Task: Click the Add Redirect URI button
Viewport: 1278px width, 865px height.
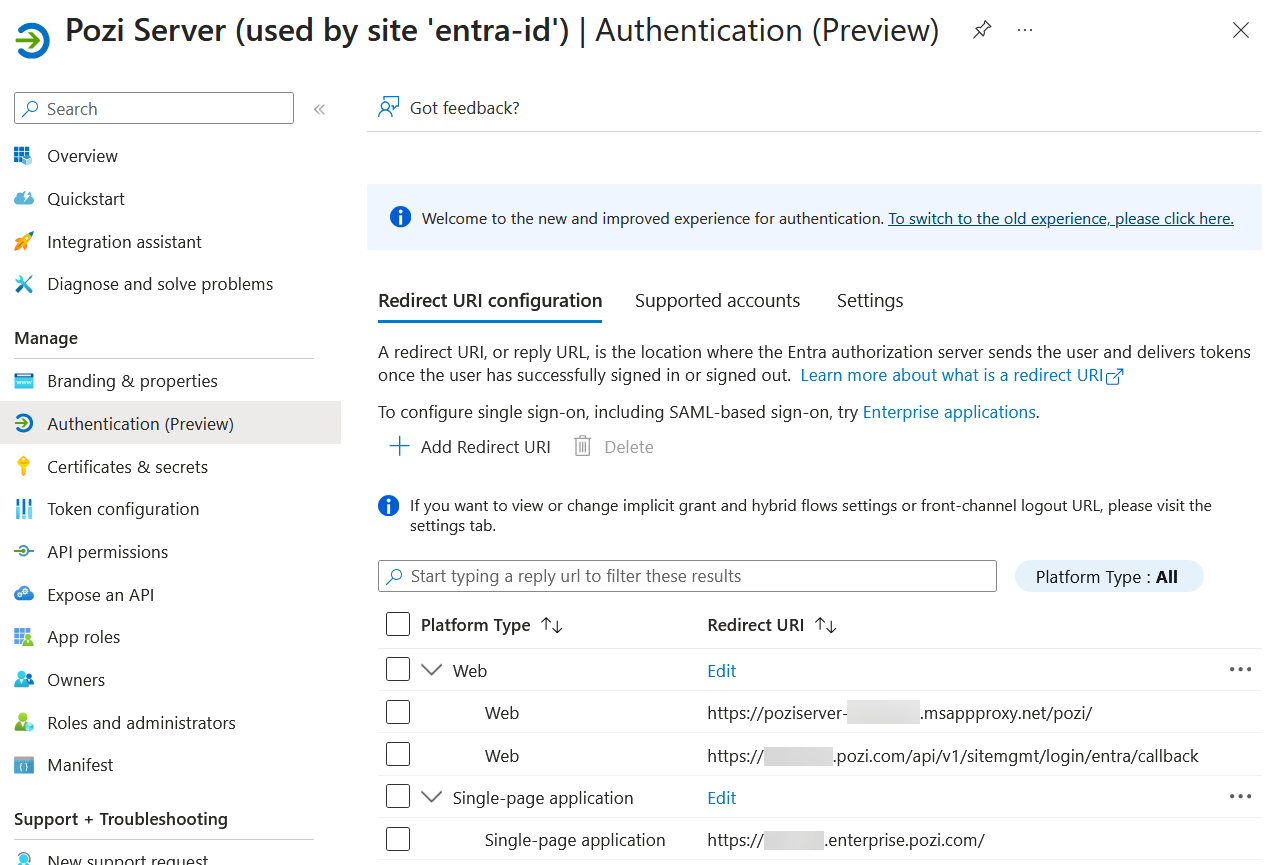Action: 469,446
